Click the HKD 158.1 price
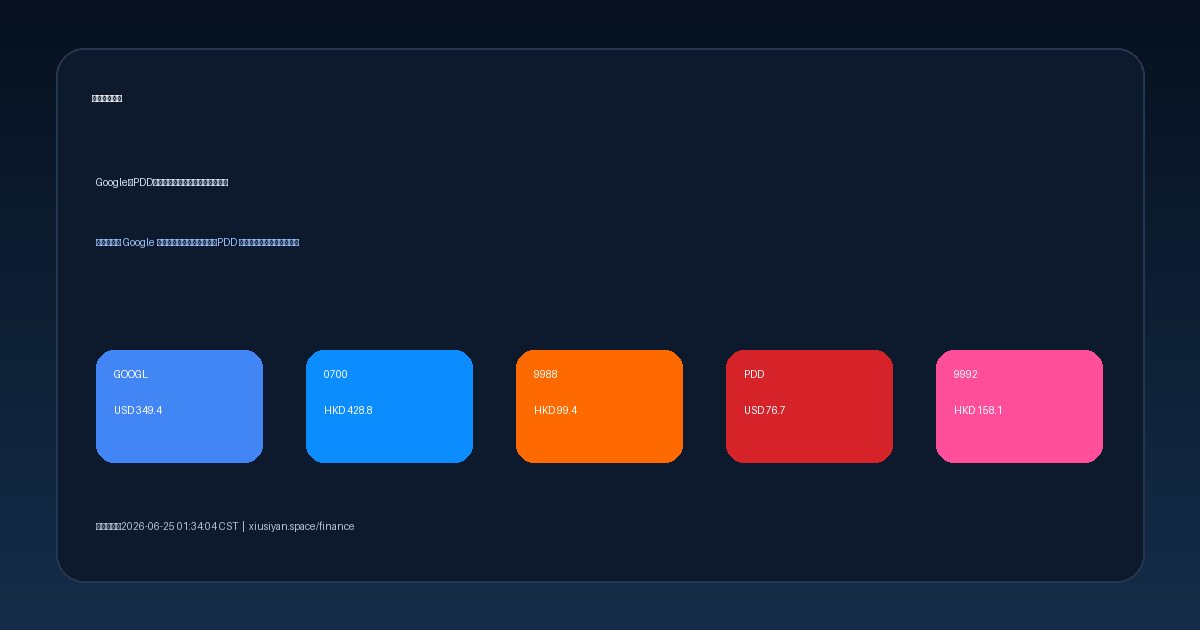This screenshot has height=630, width=1200. click(978, 410)
